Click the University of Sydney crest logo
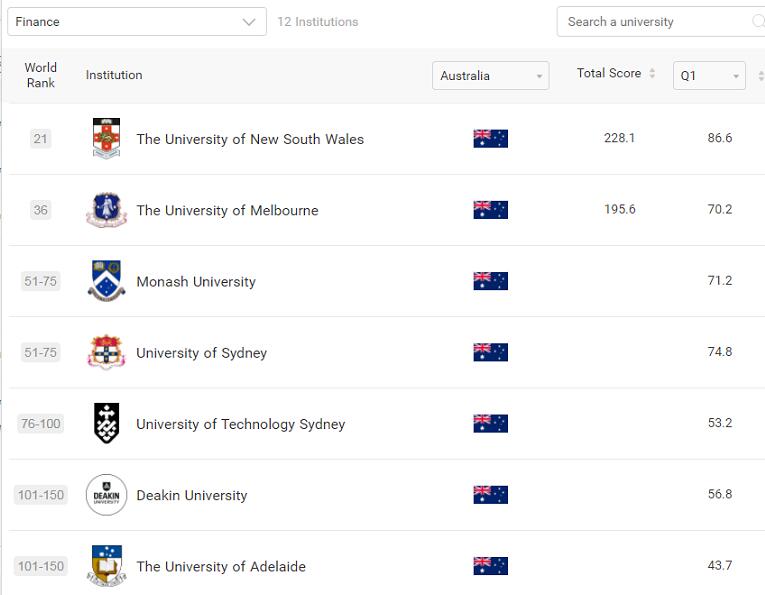 (106, 352)
